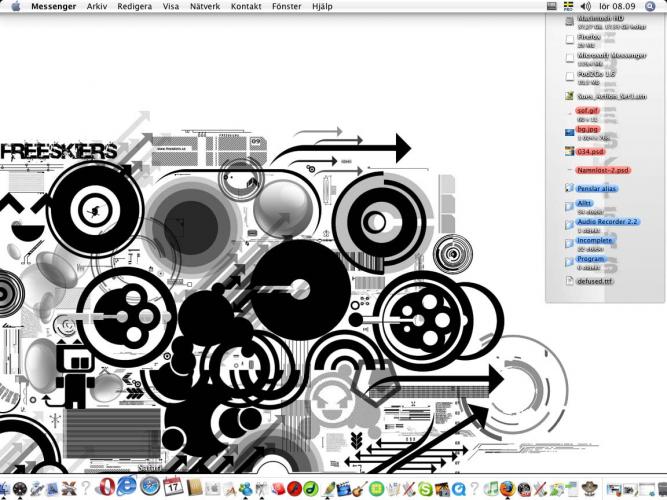667x500 pixels.
Task: Open the Redigera menu
Action: pos(135,6)
